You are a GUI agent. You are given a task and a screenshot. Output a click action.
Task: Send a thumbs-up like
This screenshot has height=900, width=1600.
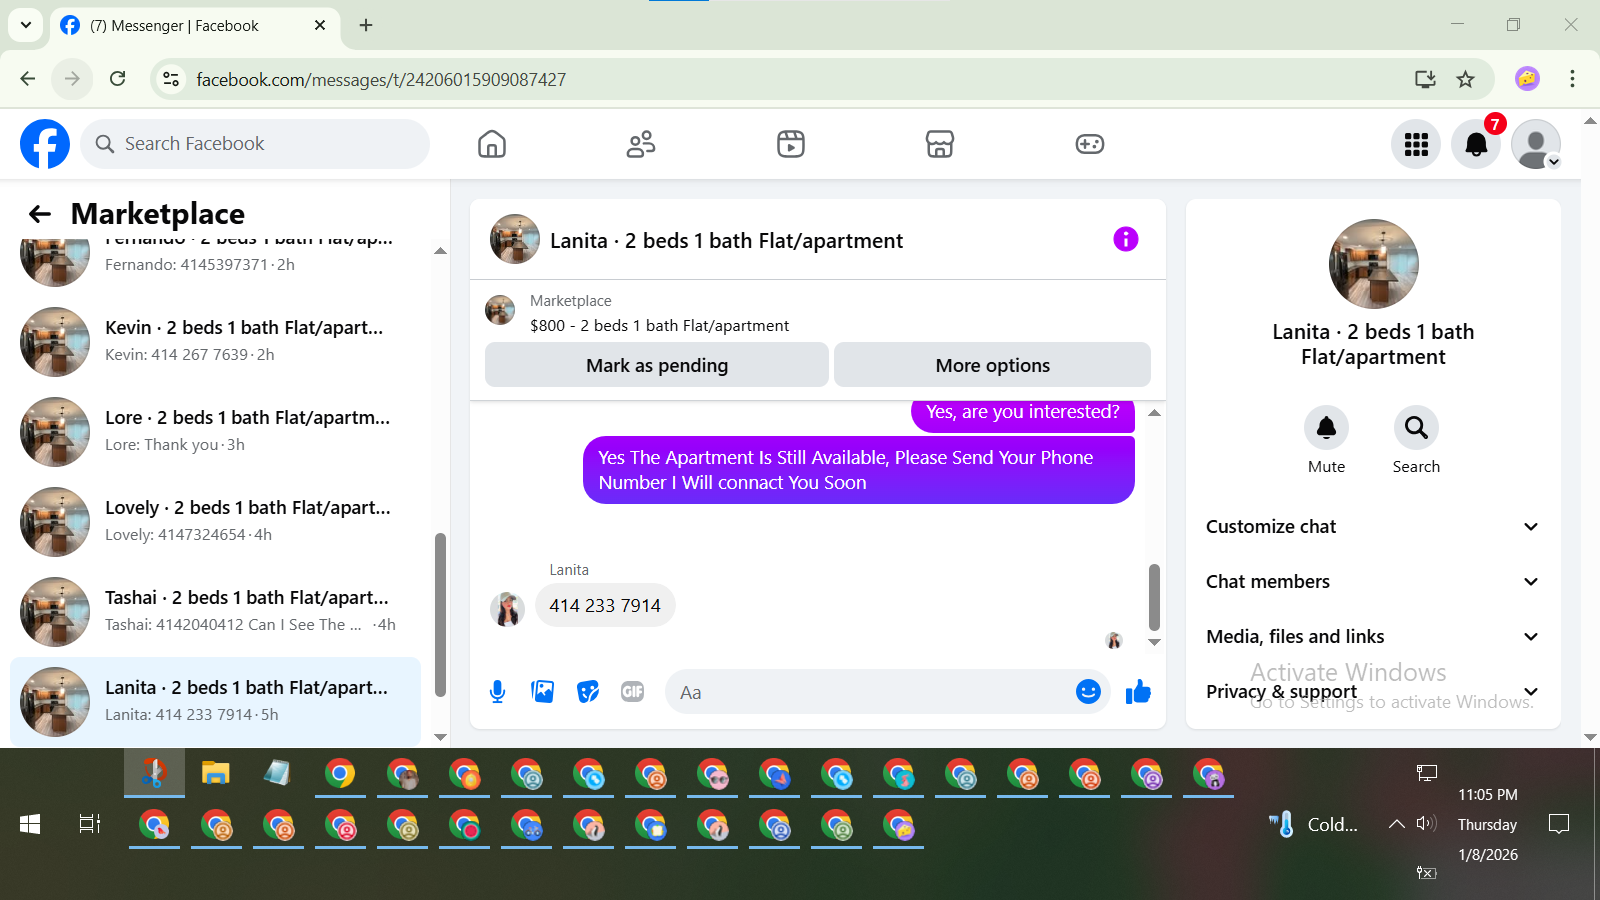[1138, 692]
